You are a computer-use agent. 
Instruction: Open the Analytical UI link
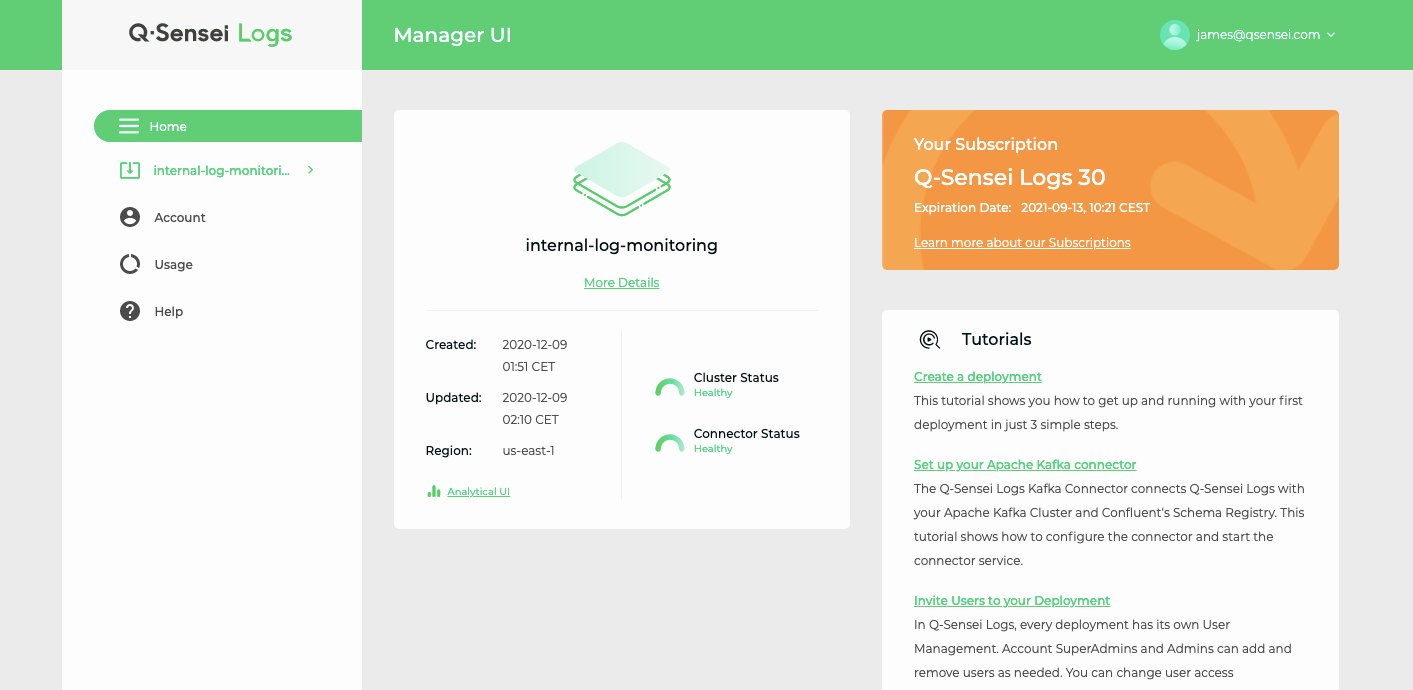pos(478,491)
